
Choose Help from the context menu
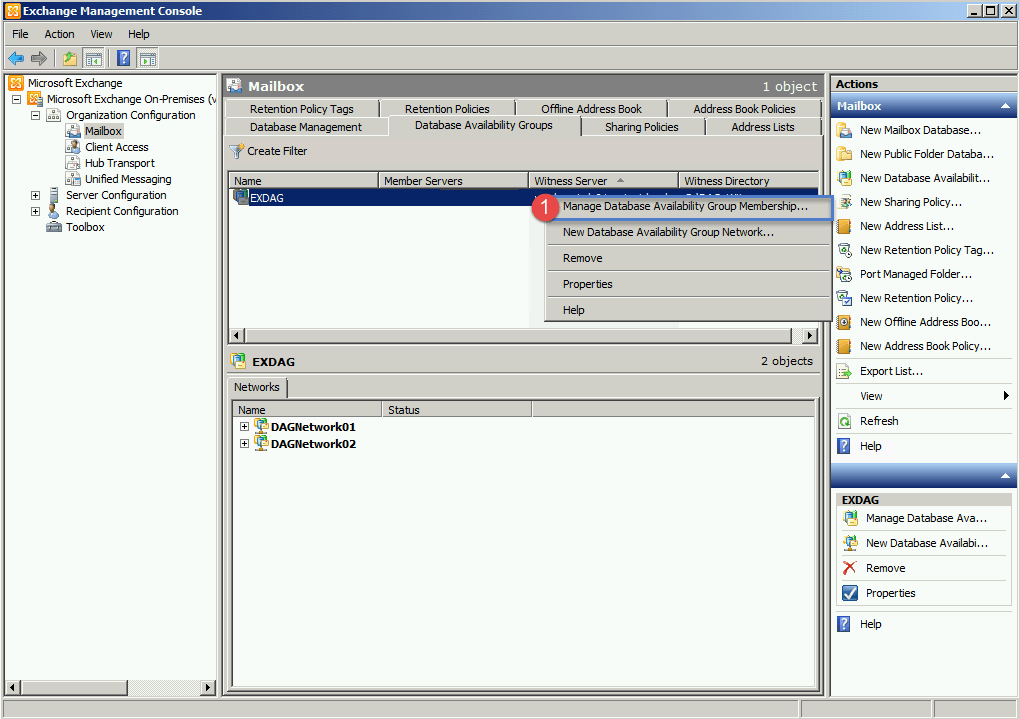(x=688, y=310)
